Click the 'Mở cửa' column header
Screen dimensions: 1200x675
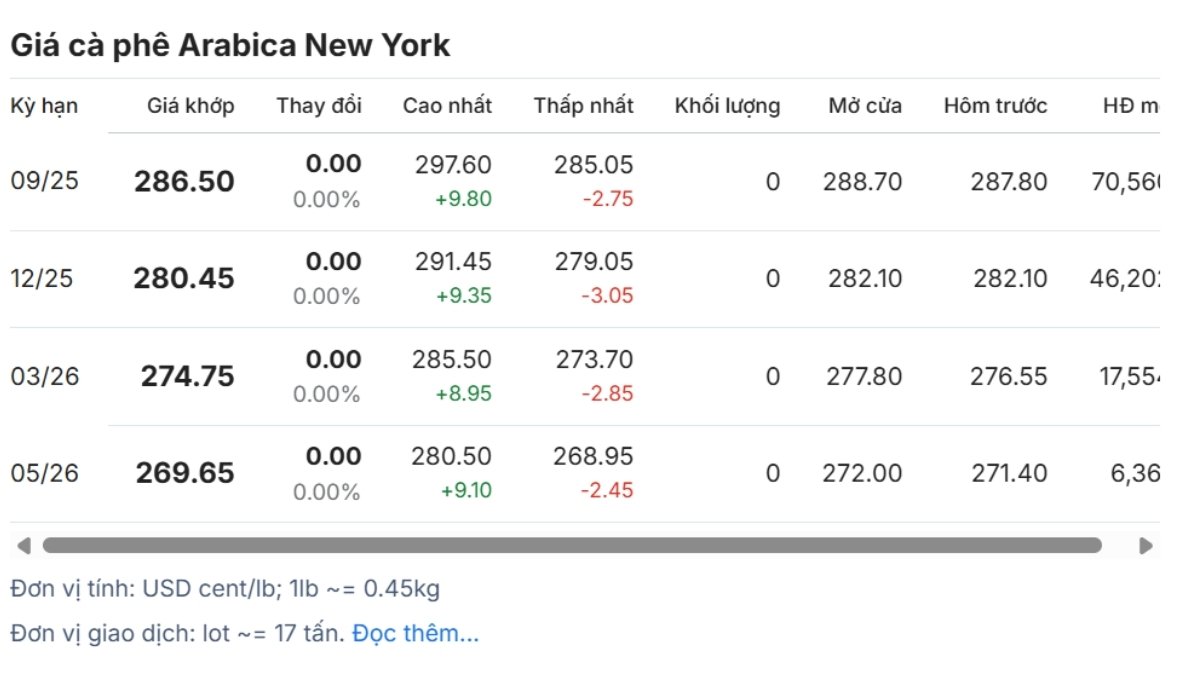coord(865,106)
